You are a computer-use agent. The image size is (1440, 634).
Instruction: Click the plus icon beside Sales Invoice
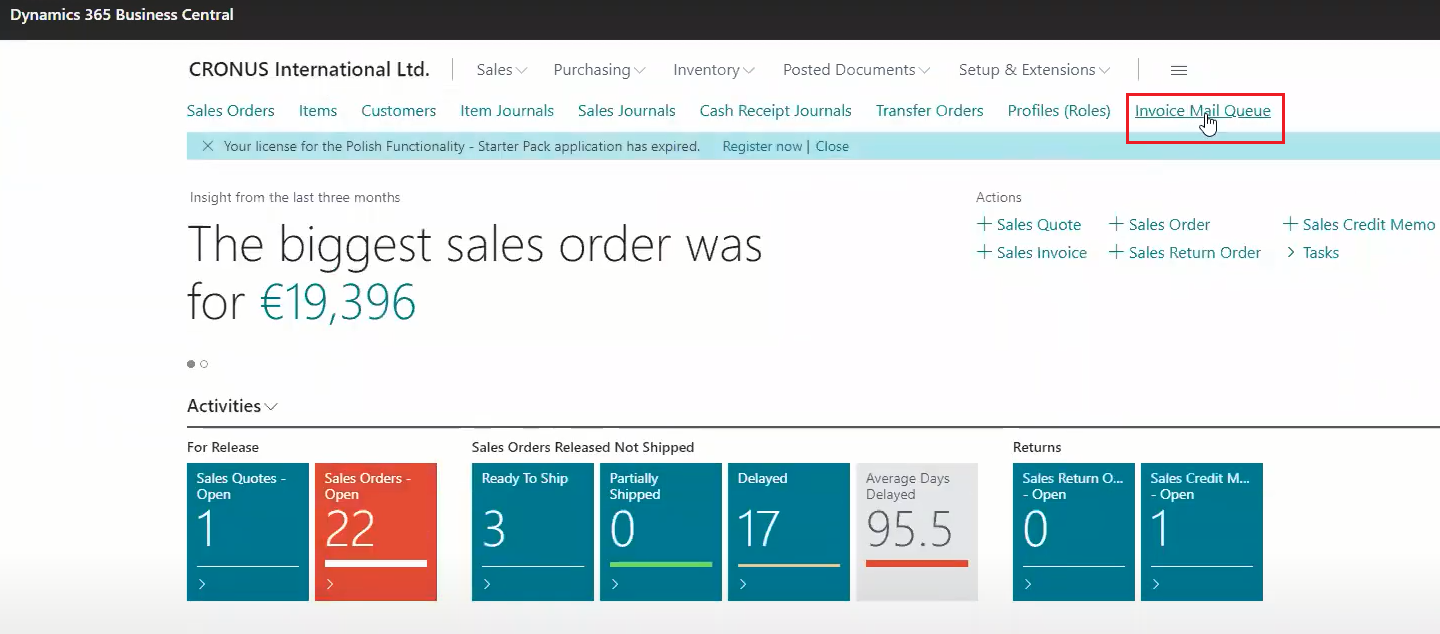tap(984, 252)
